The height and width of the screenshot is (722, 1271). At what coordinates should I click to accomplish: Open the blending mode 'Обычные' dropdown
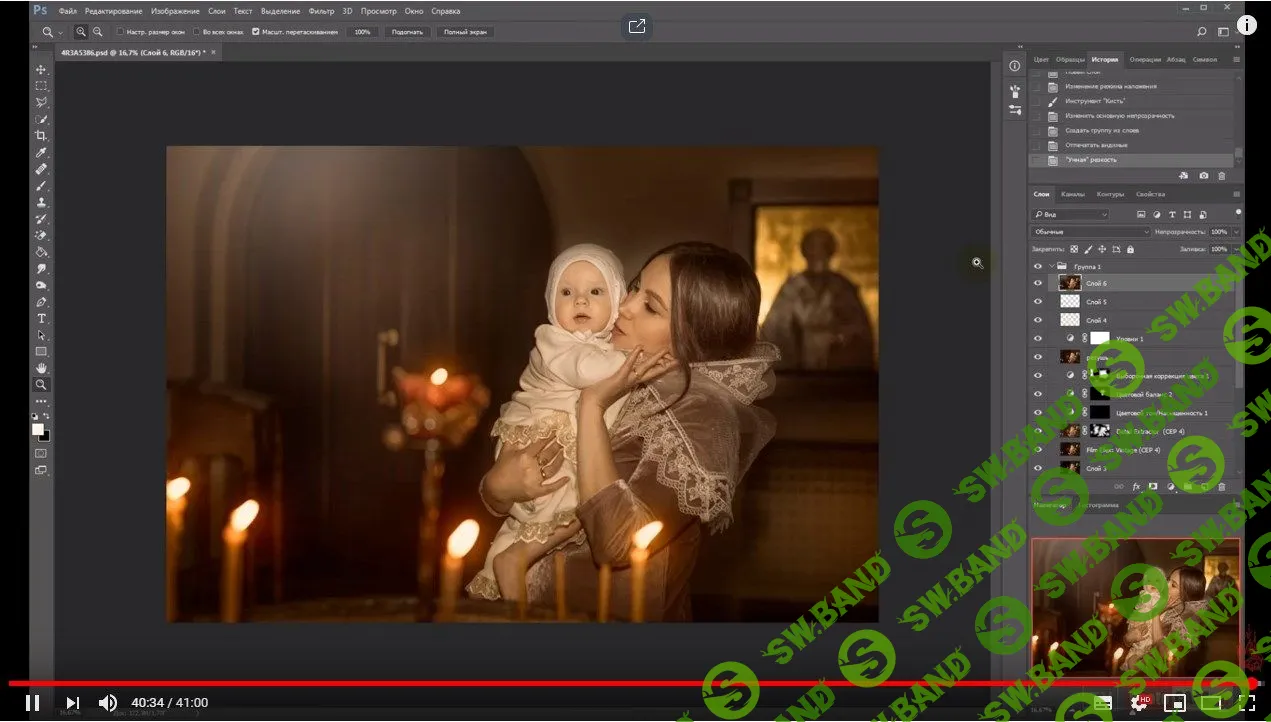pyautogui.click(x=1091, y=232)
